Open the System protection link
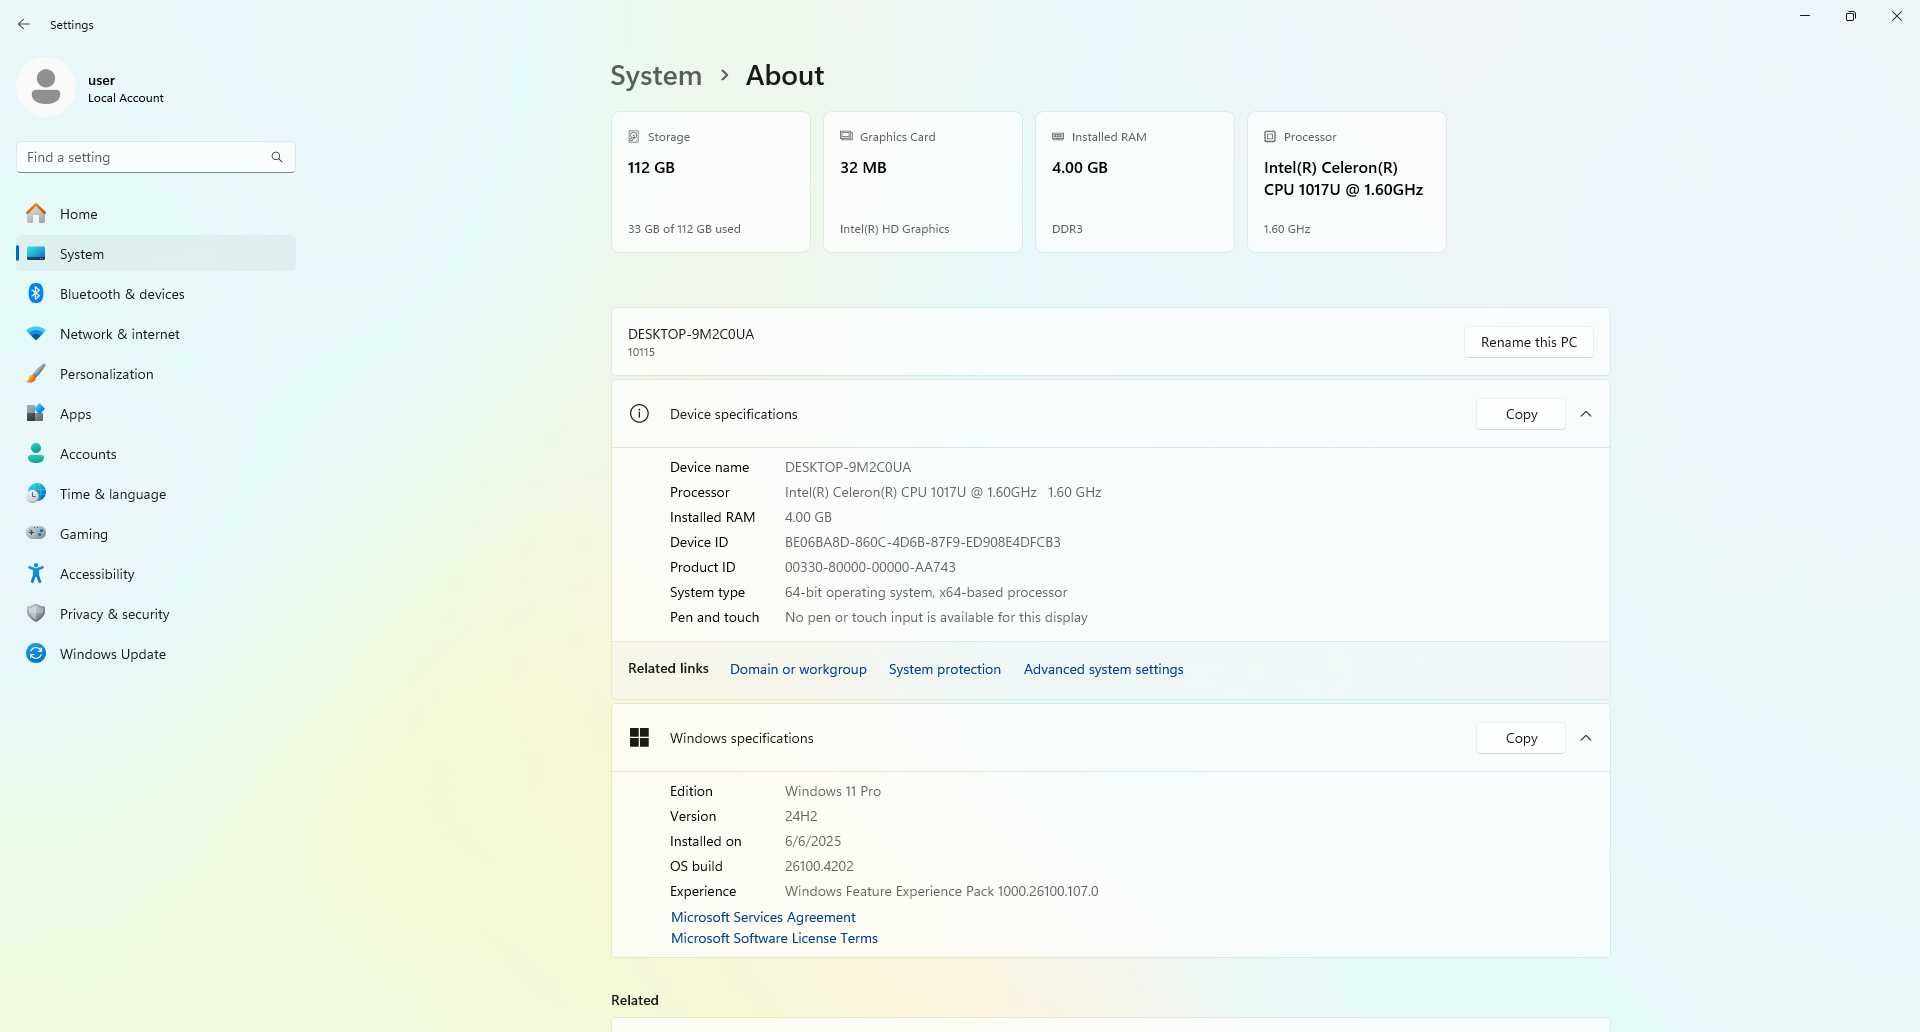 (x=944, y=669)
